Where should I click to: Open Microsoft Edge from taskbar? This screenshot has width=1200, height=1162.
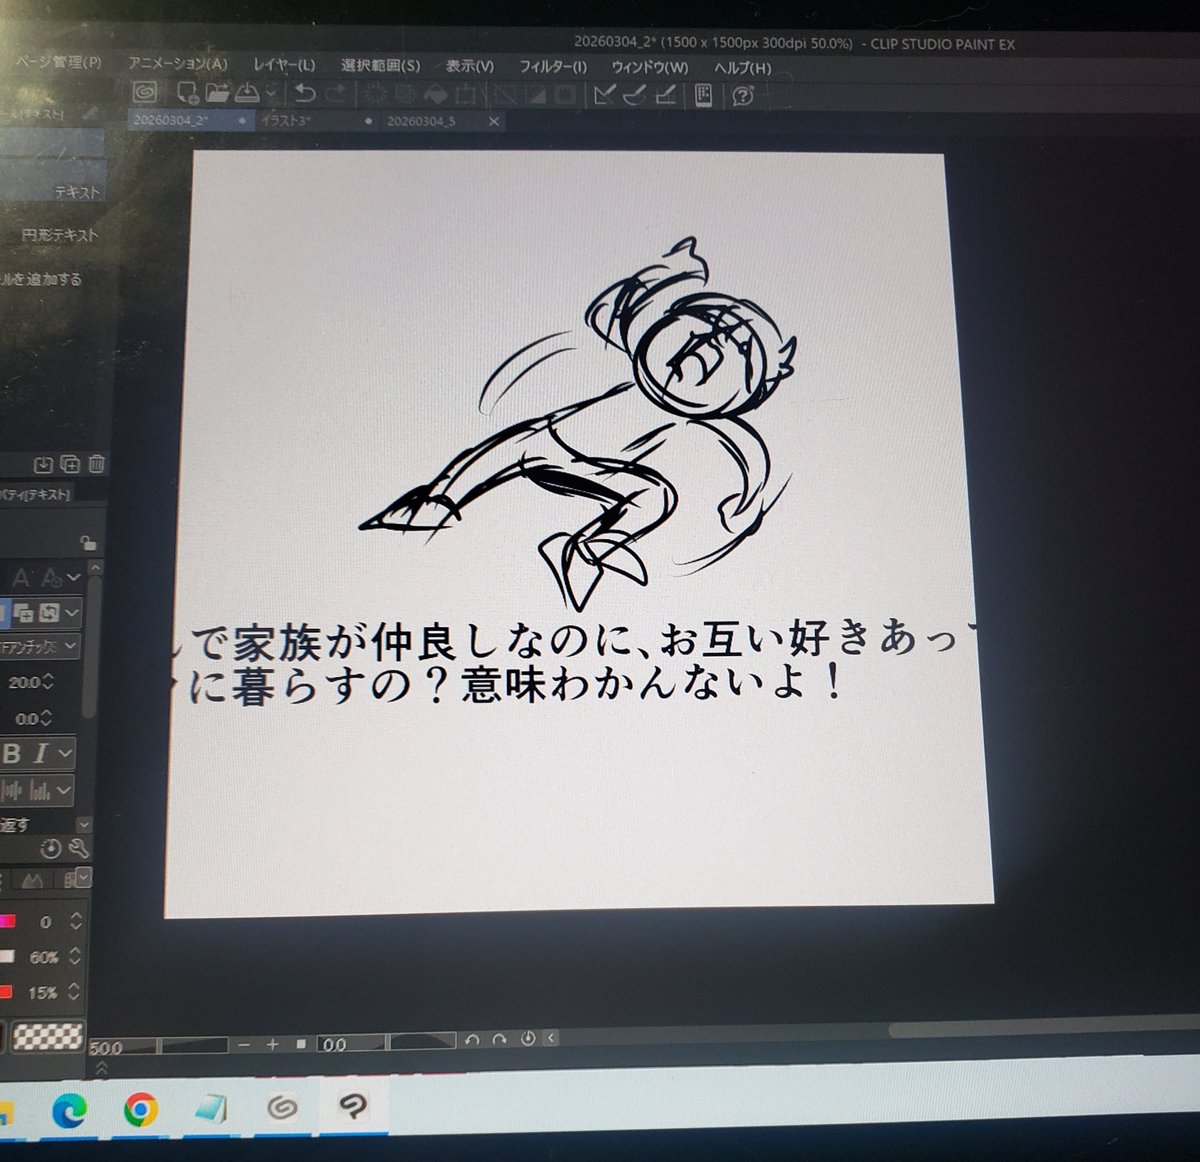pyautogui.click(x=70, y=1109)
